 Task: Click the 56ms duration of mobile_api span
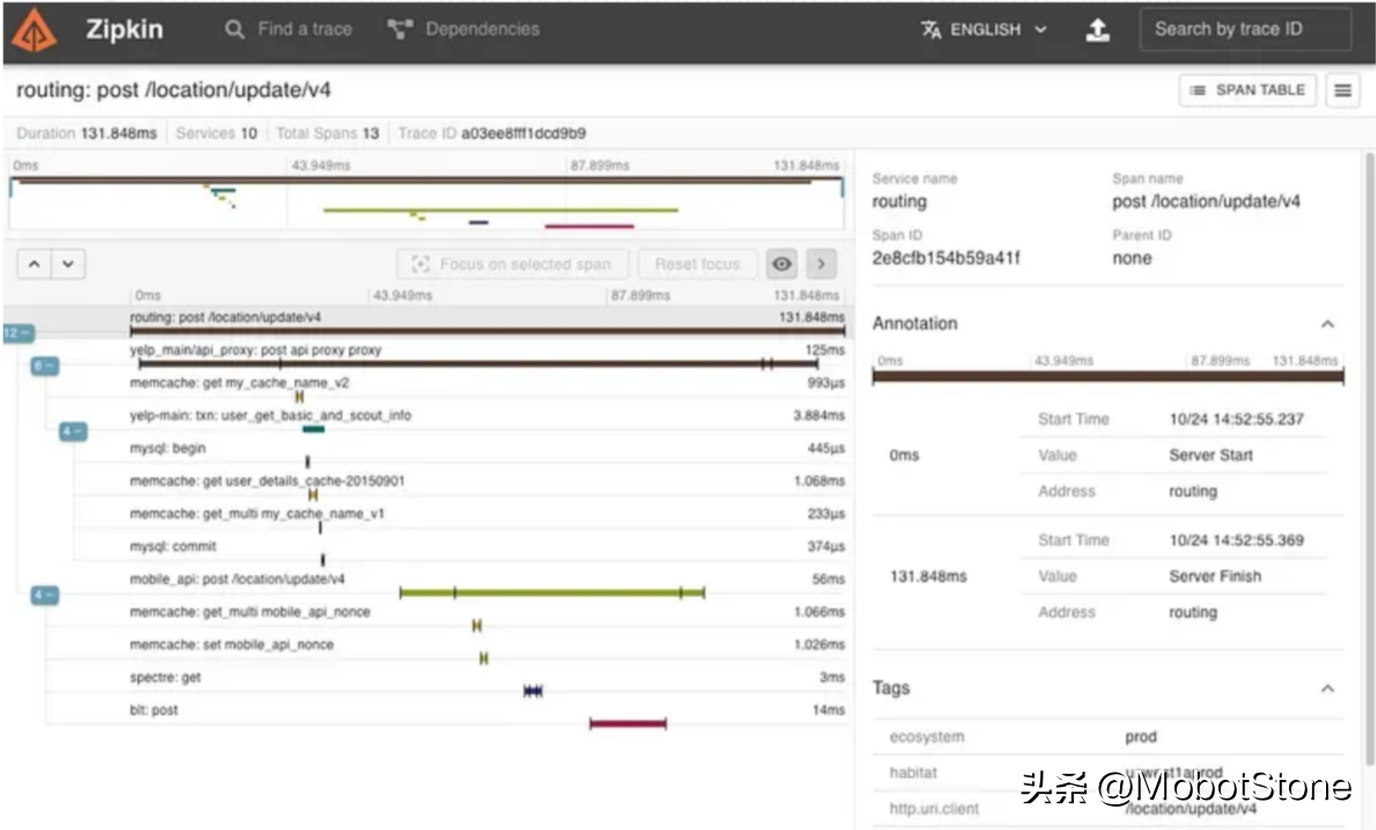click(828, 579)
